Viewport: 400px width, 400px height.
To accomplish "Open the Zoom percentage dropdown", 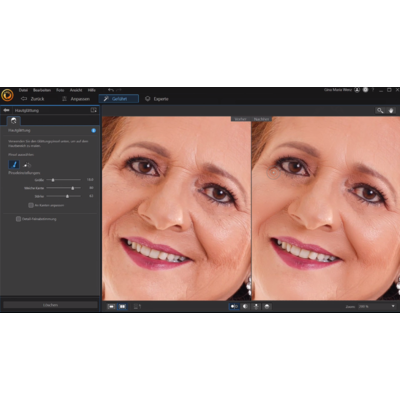I will point(377,306).
